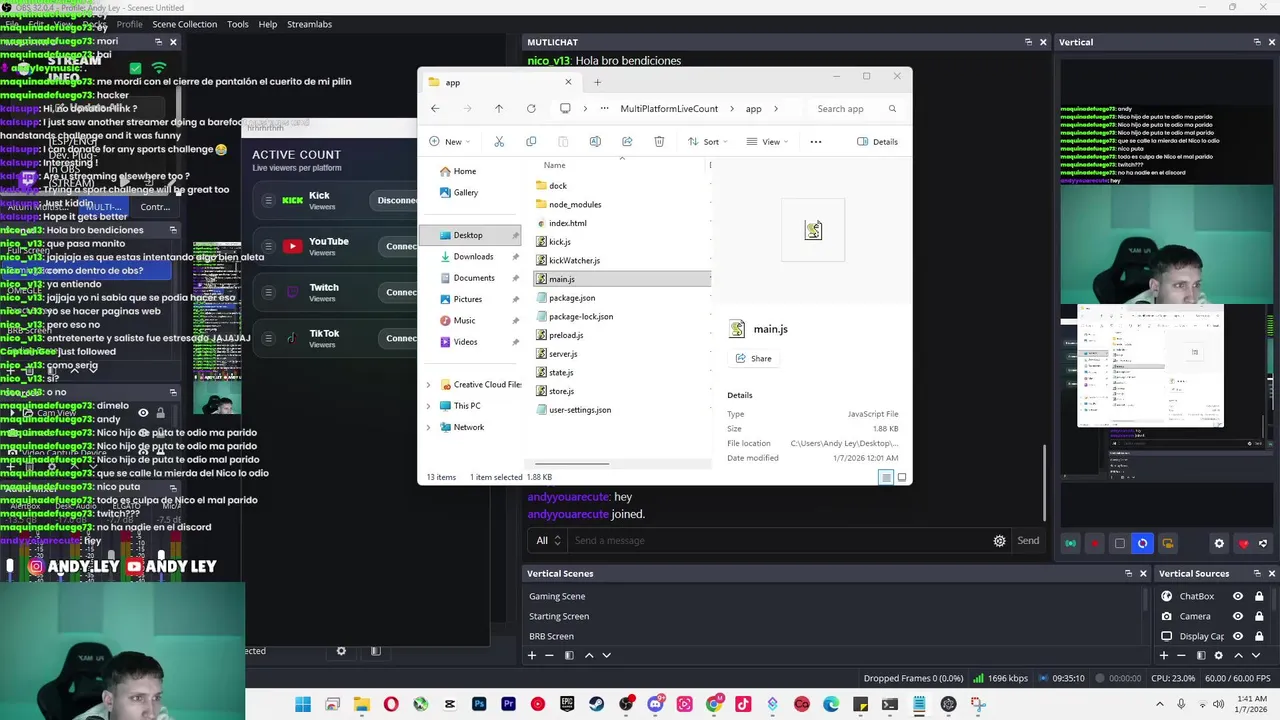
Task: Toggle lock on the ChatBox source
Action: point(1259,596)
